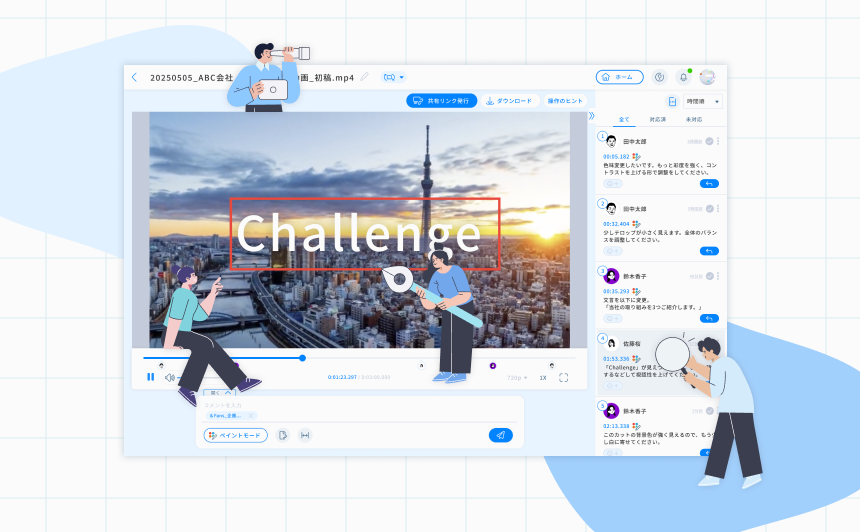This screenshot has width=860, height=532.
Task: Open the notifications bell
Action: click(684, 77)
